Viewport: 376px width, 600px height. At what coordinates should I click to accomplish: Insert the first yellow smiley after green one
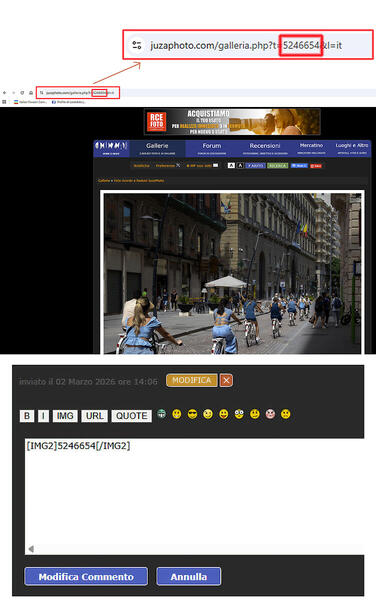[177, 414]
